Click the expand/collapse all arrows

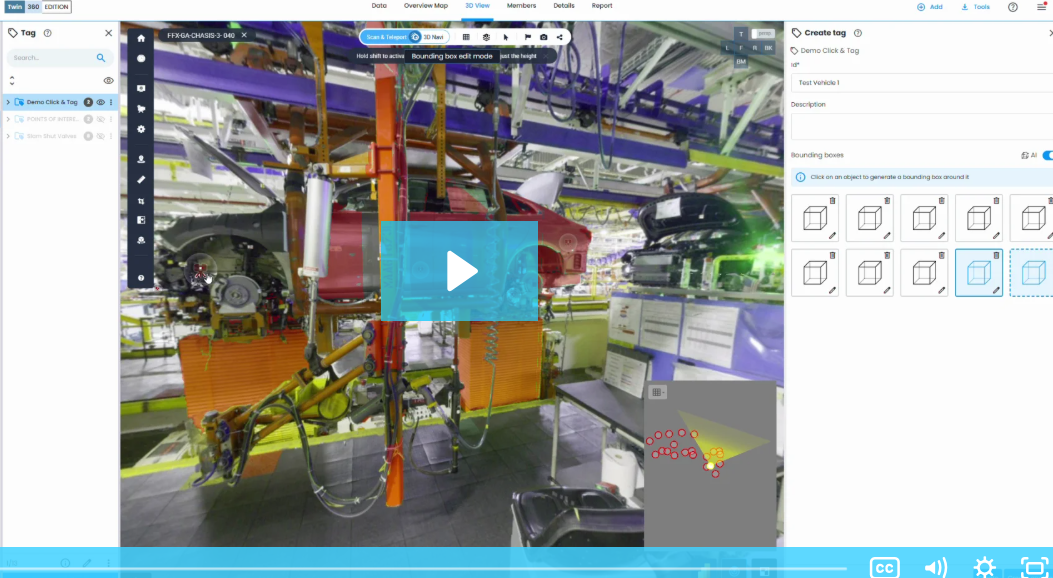pyautogui.click(x=11, y=81)
